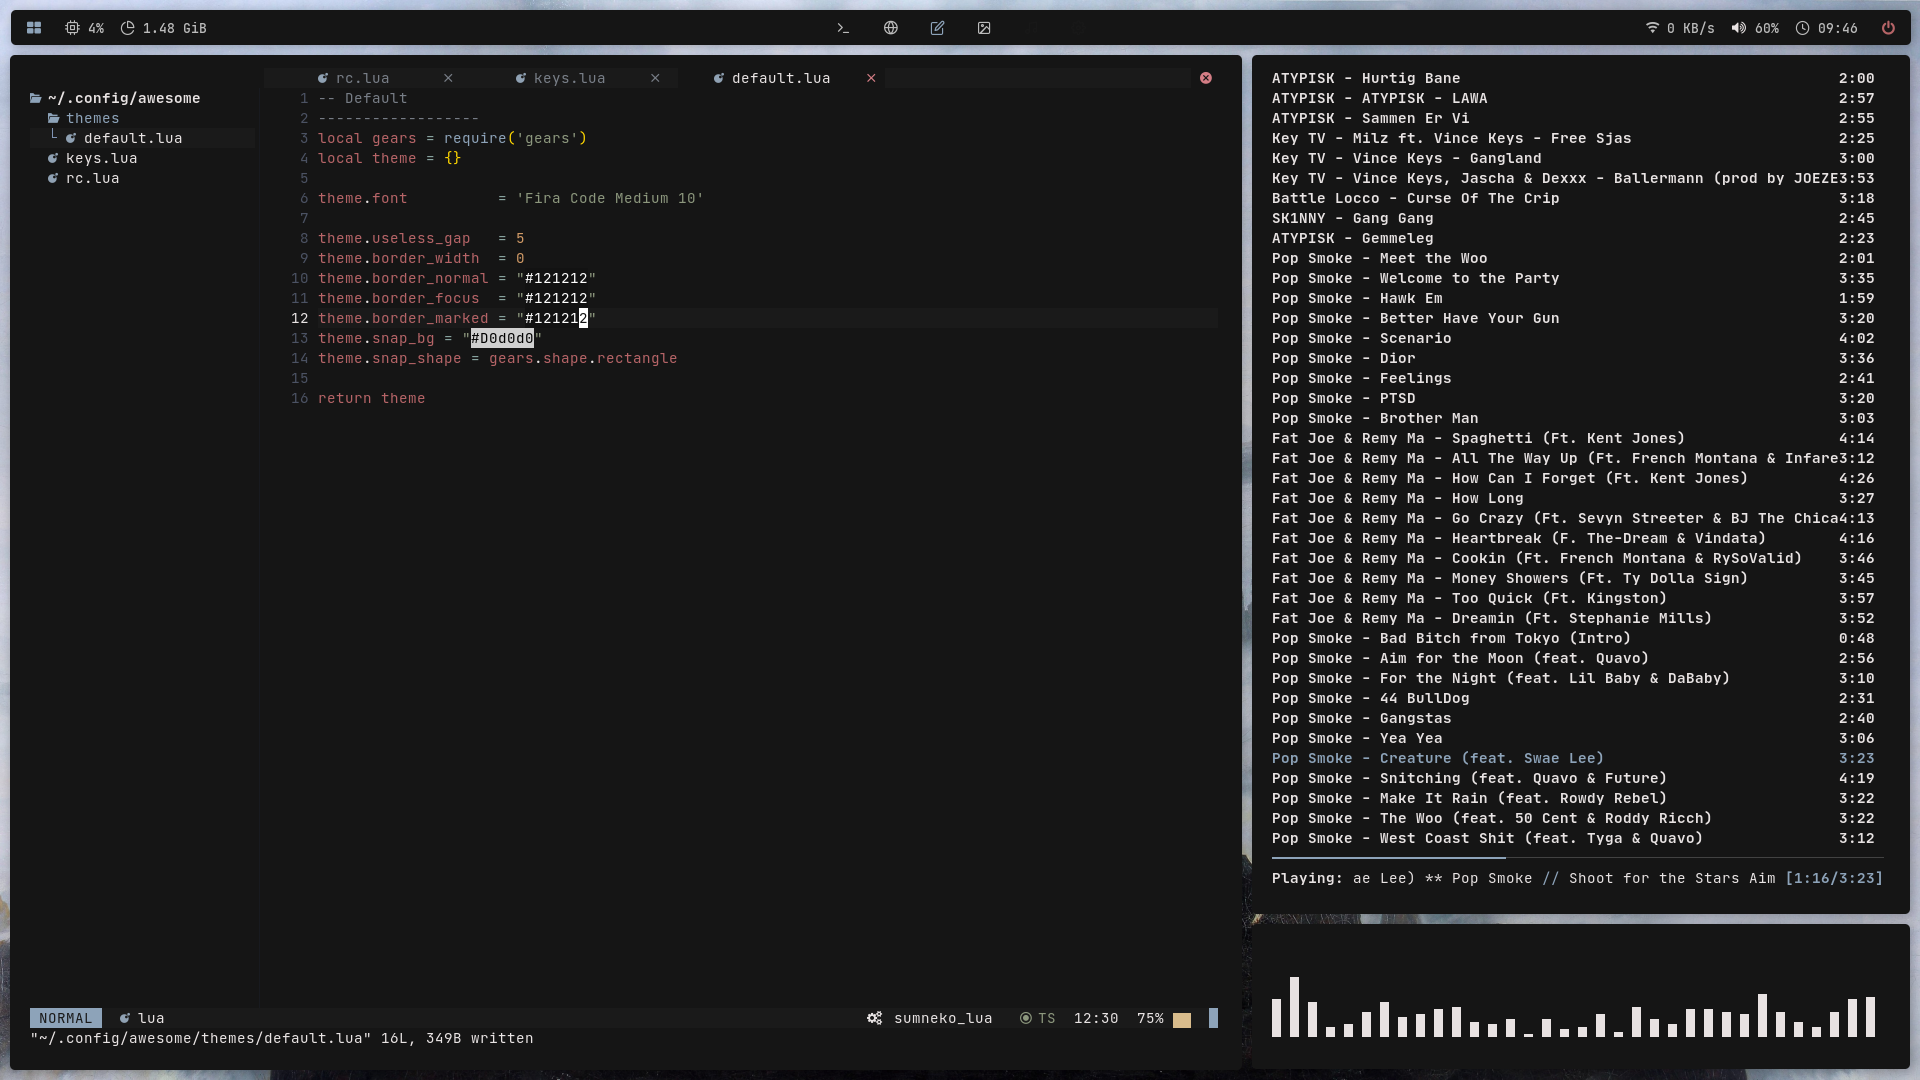1920x1080 pixels.
Task: Select song West Coast Shit (feat. Tyga & Quavo)
Action: (1573, 838)
